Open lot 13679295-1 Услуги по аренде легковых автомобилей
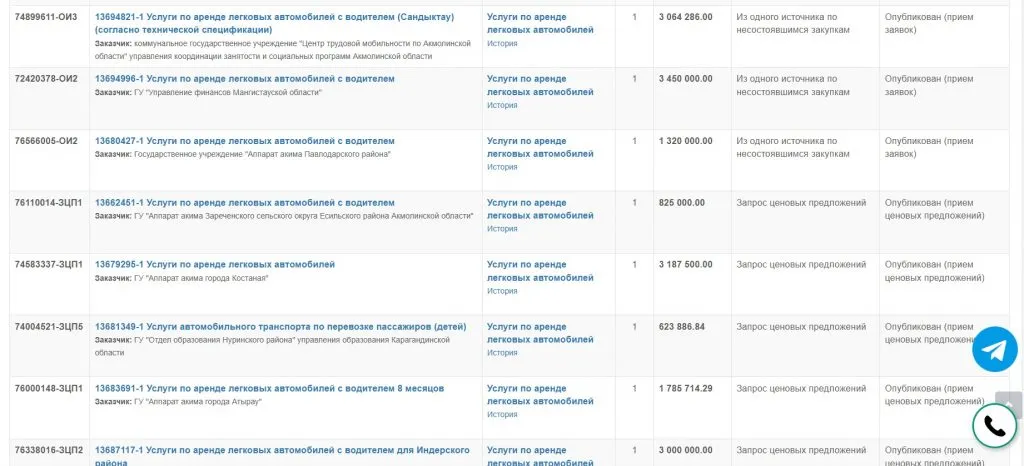Image resolution: width=1024 pixels, height=466 pixels. (x=215, y=265)
